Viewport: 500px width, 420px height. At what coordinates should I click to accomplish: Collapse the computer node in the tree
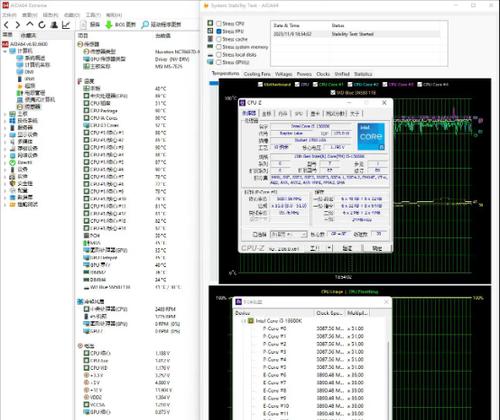click(5, 51)
